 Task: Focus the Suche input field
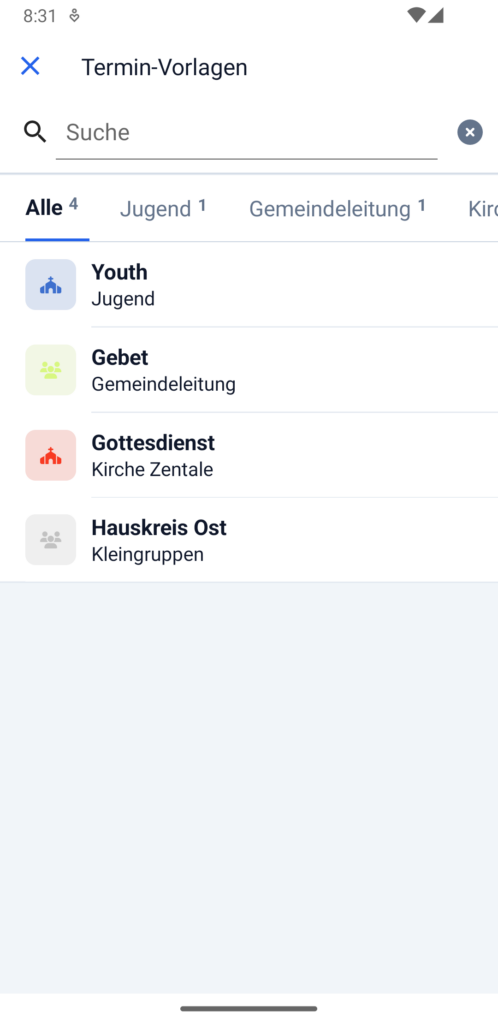point(247,133)
